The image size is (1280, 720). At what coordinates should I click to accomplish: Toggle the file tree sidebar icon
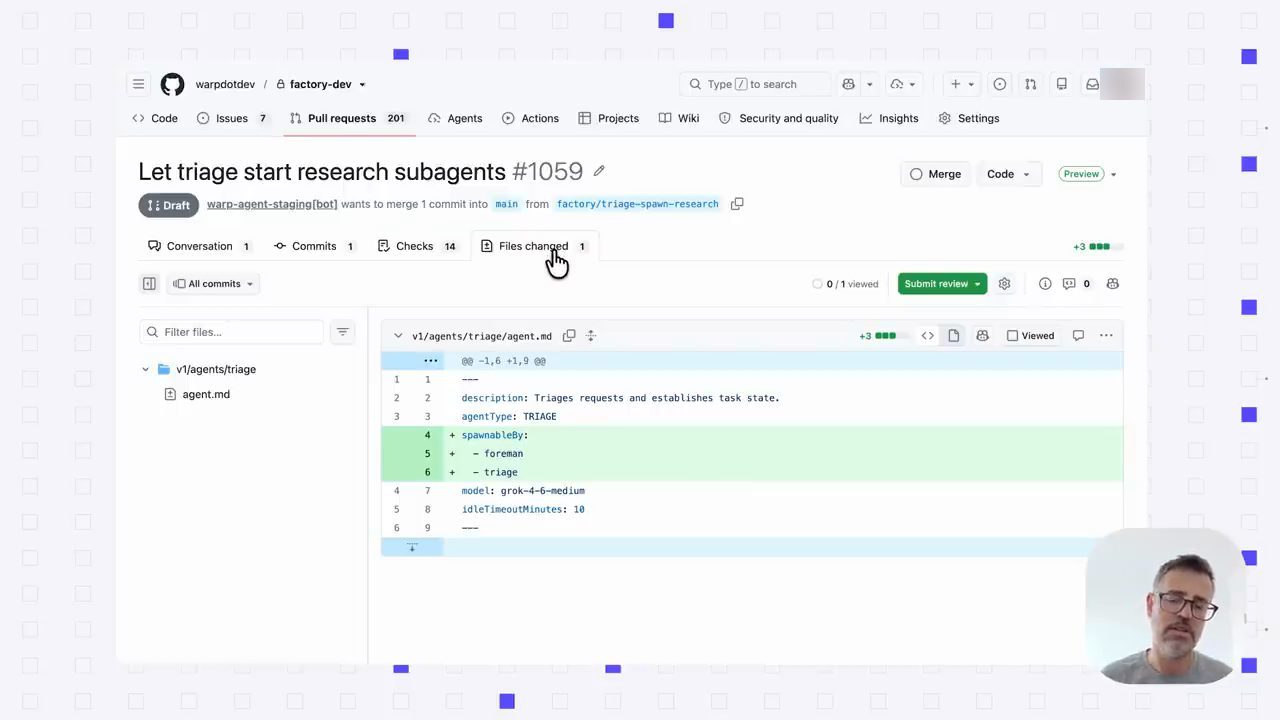click(x=149, y=284)
